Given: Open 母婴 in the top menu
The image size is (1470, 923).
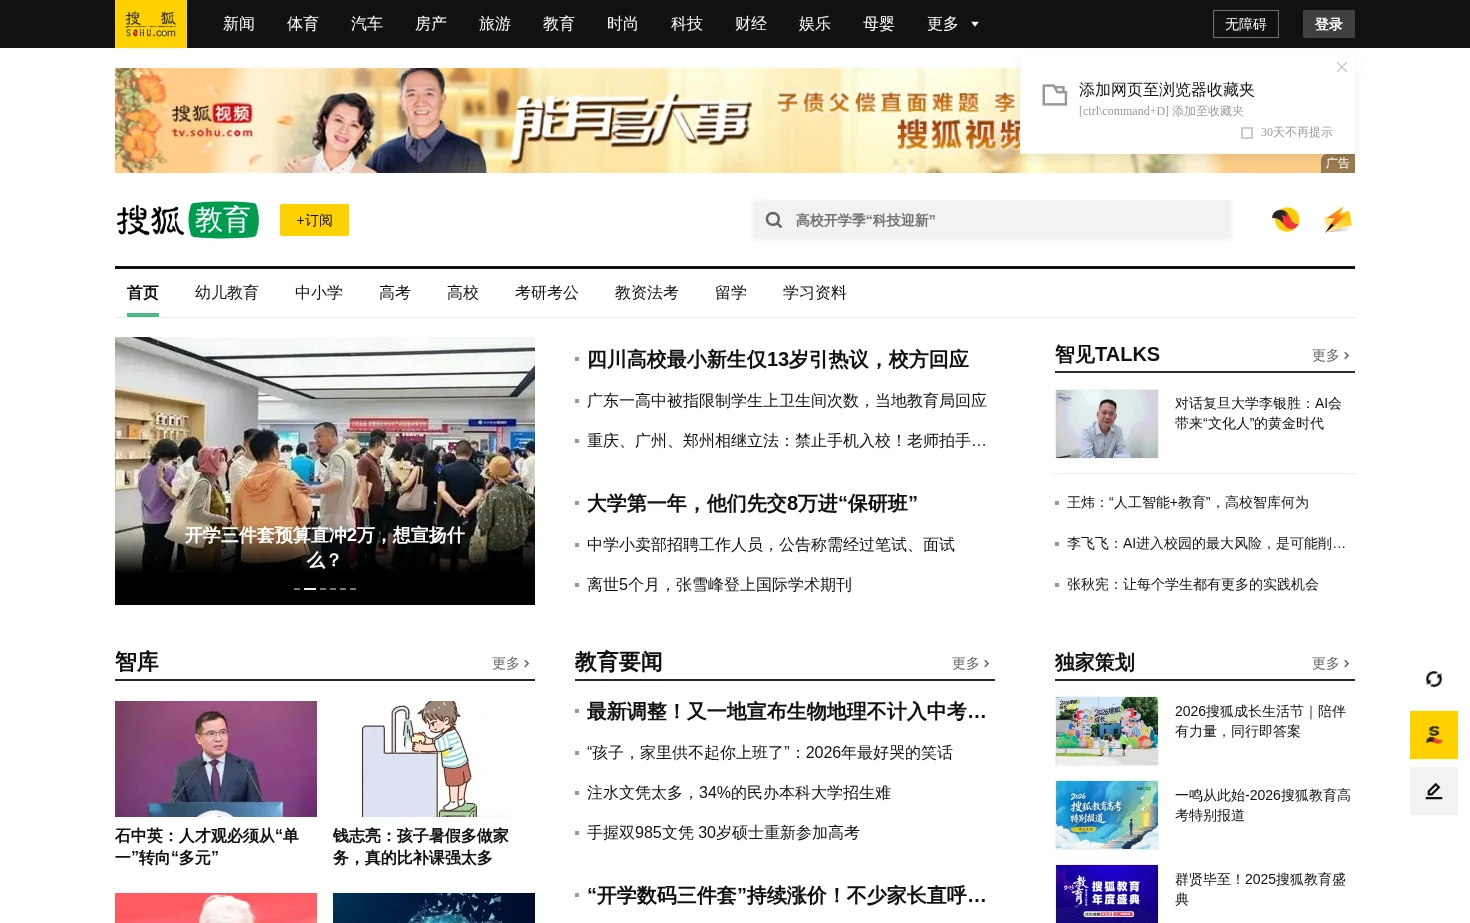Looking at the screenshot, I should (879, 24).
